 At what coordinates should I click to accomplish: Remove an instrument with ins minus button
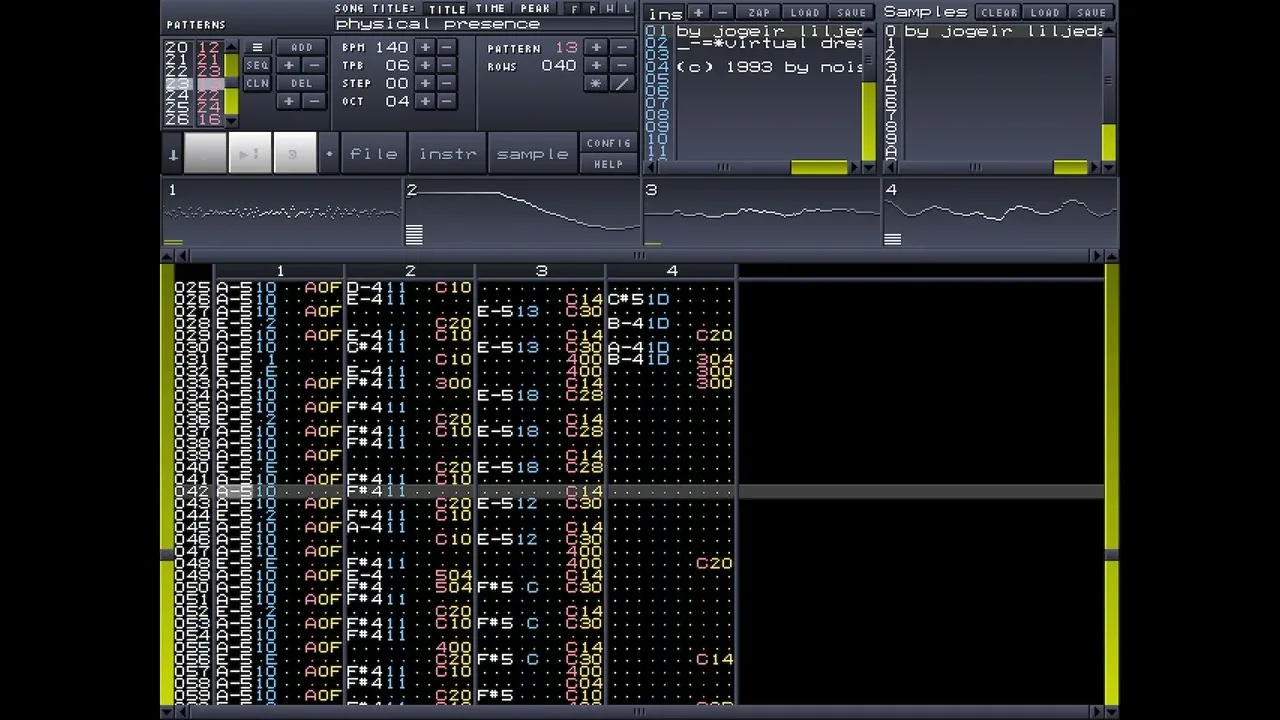[722, 13]
